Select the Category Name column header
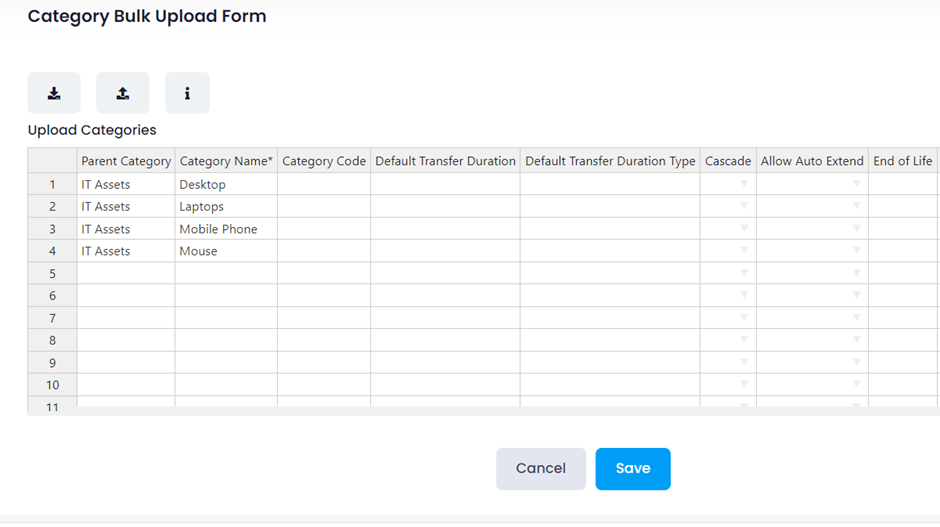The height and width of the screenshot is (527, 940). click(226, 161)
